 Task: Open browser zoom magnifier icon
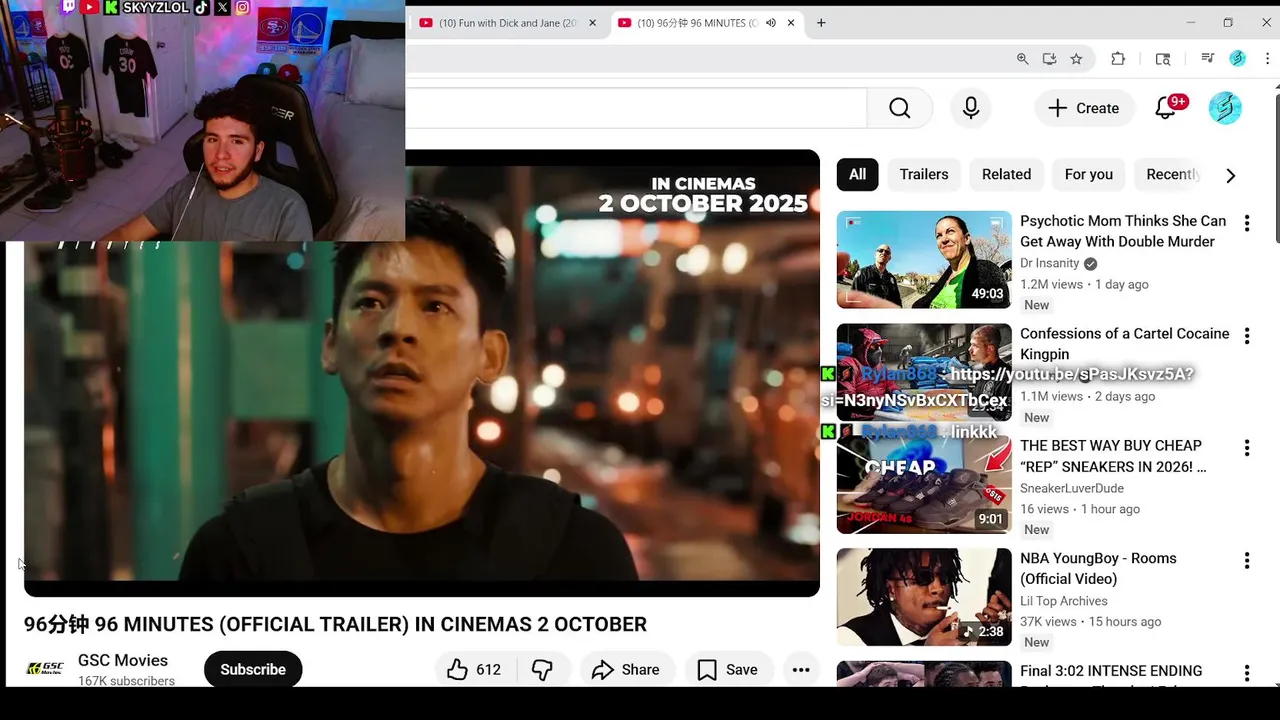(1022, 59)
